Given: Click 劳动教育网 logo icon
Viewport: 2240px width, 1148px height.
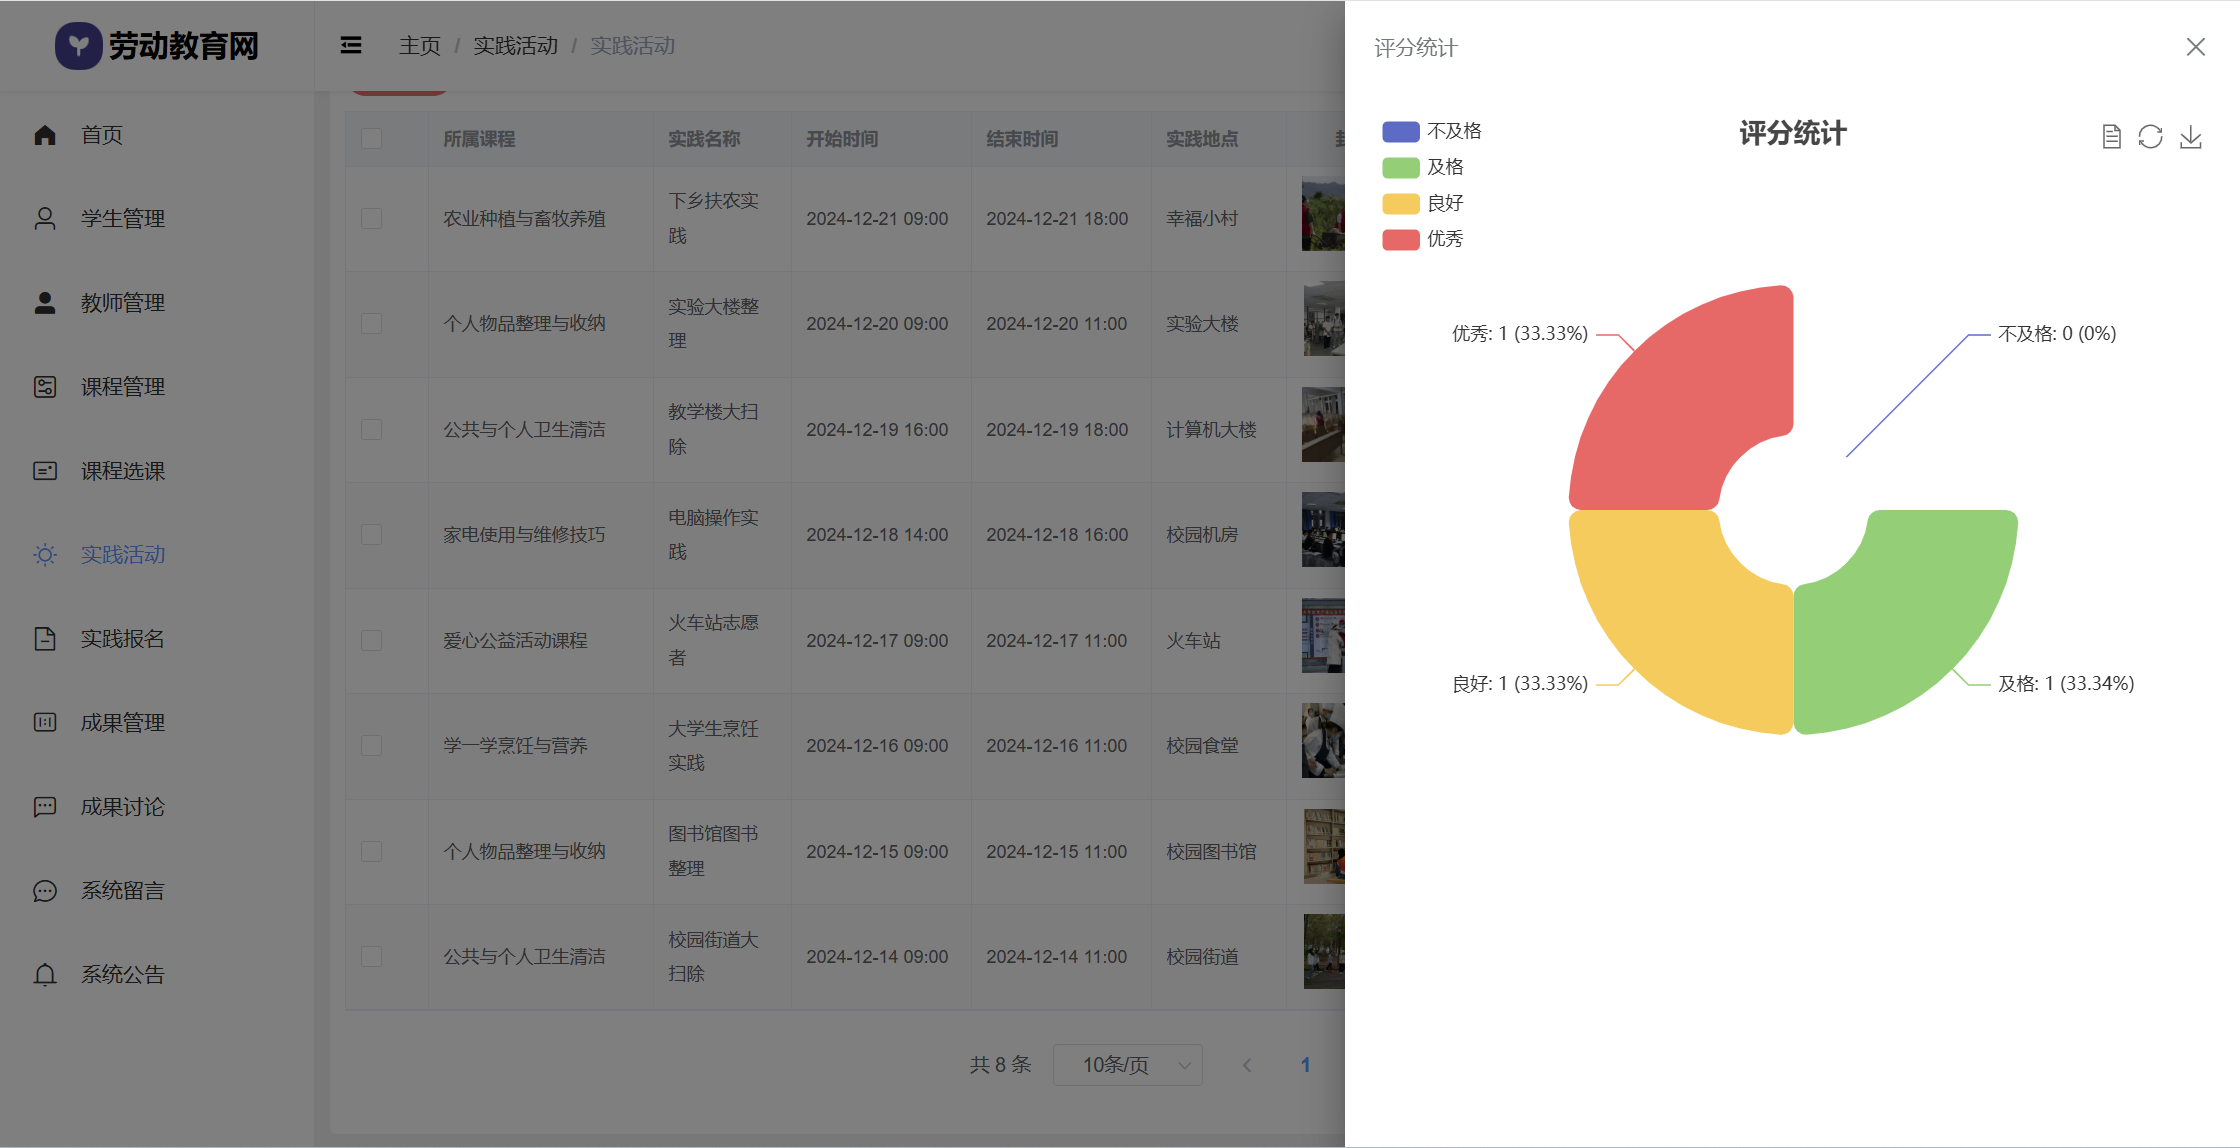Looking at the screenshot, I should [x=78, y=46].
